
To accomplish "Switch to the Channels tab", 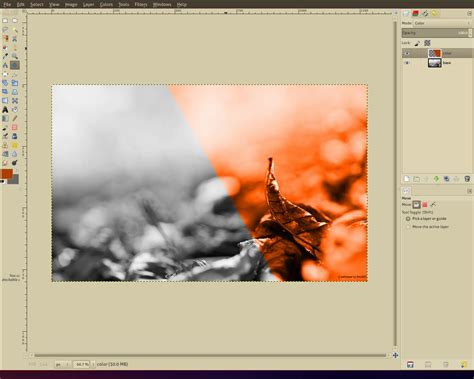I will click(x=415, y=13).
